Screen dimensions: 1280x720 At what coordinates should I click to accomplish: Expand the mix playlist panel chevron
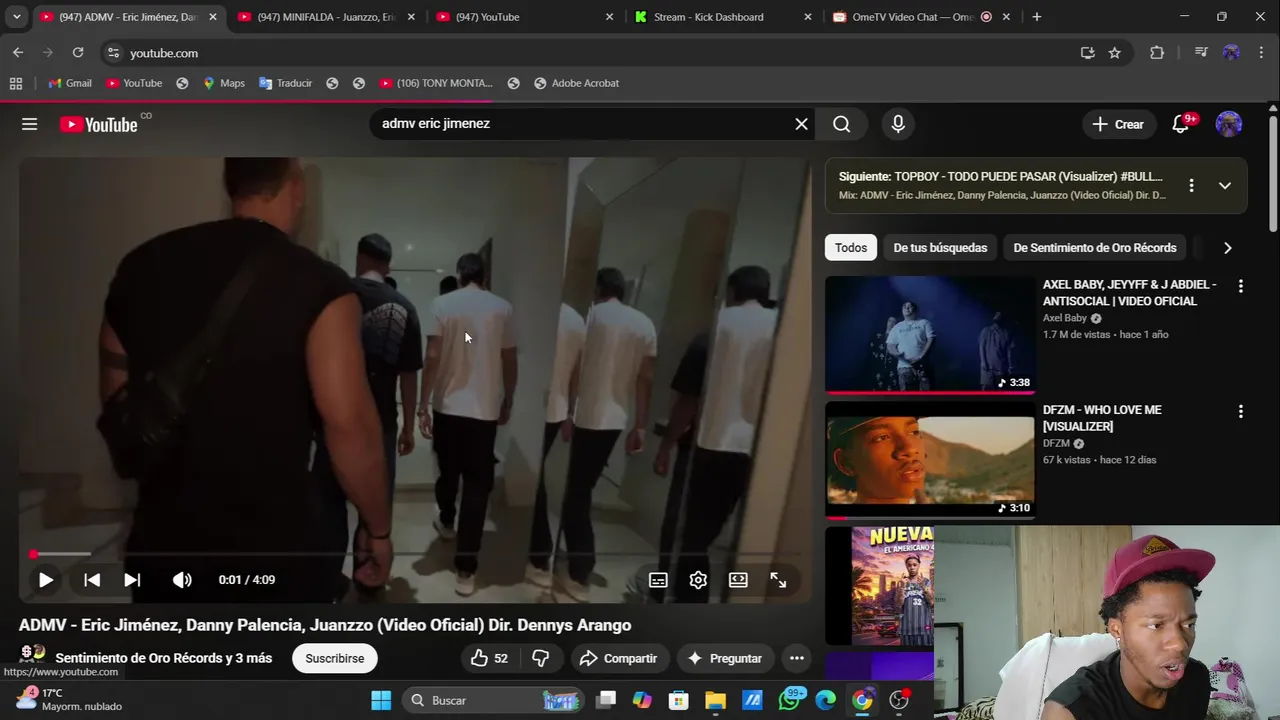click(x=1225, y=185)
